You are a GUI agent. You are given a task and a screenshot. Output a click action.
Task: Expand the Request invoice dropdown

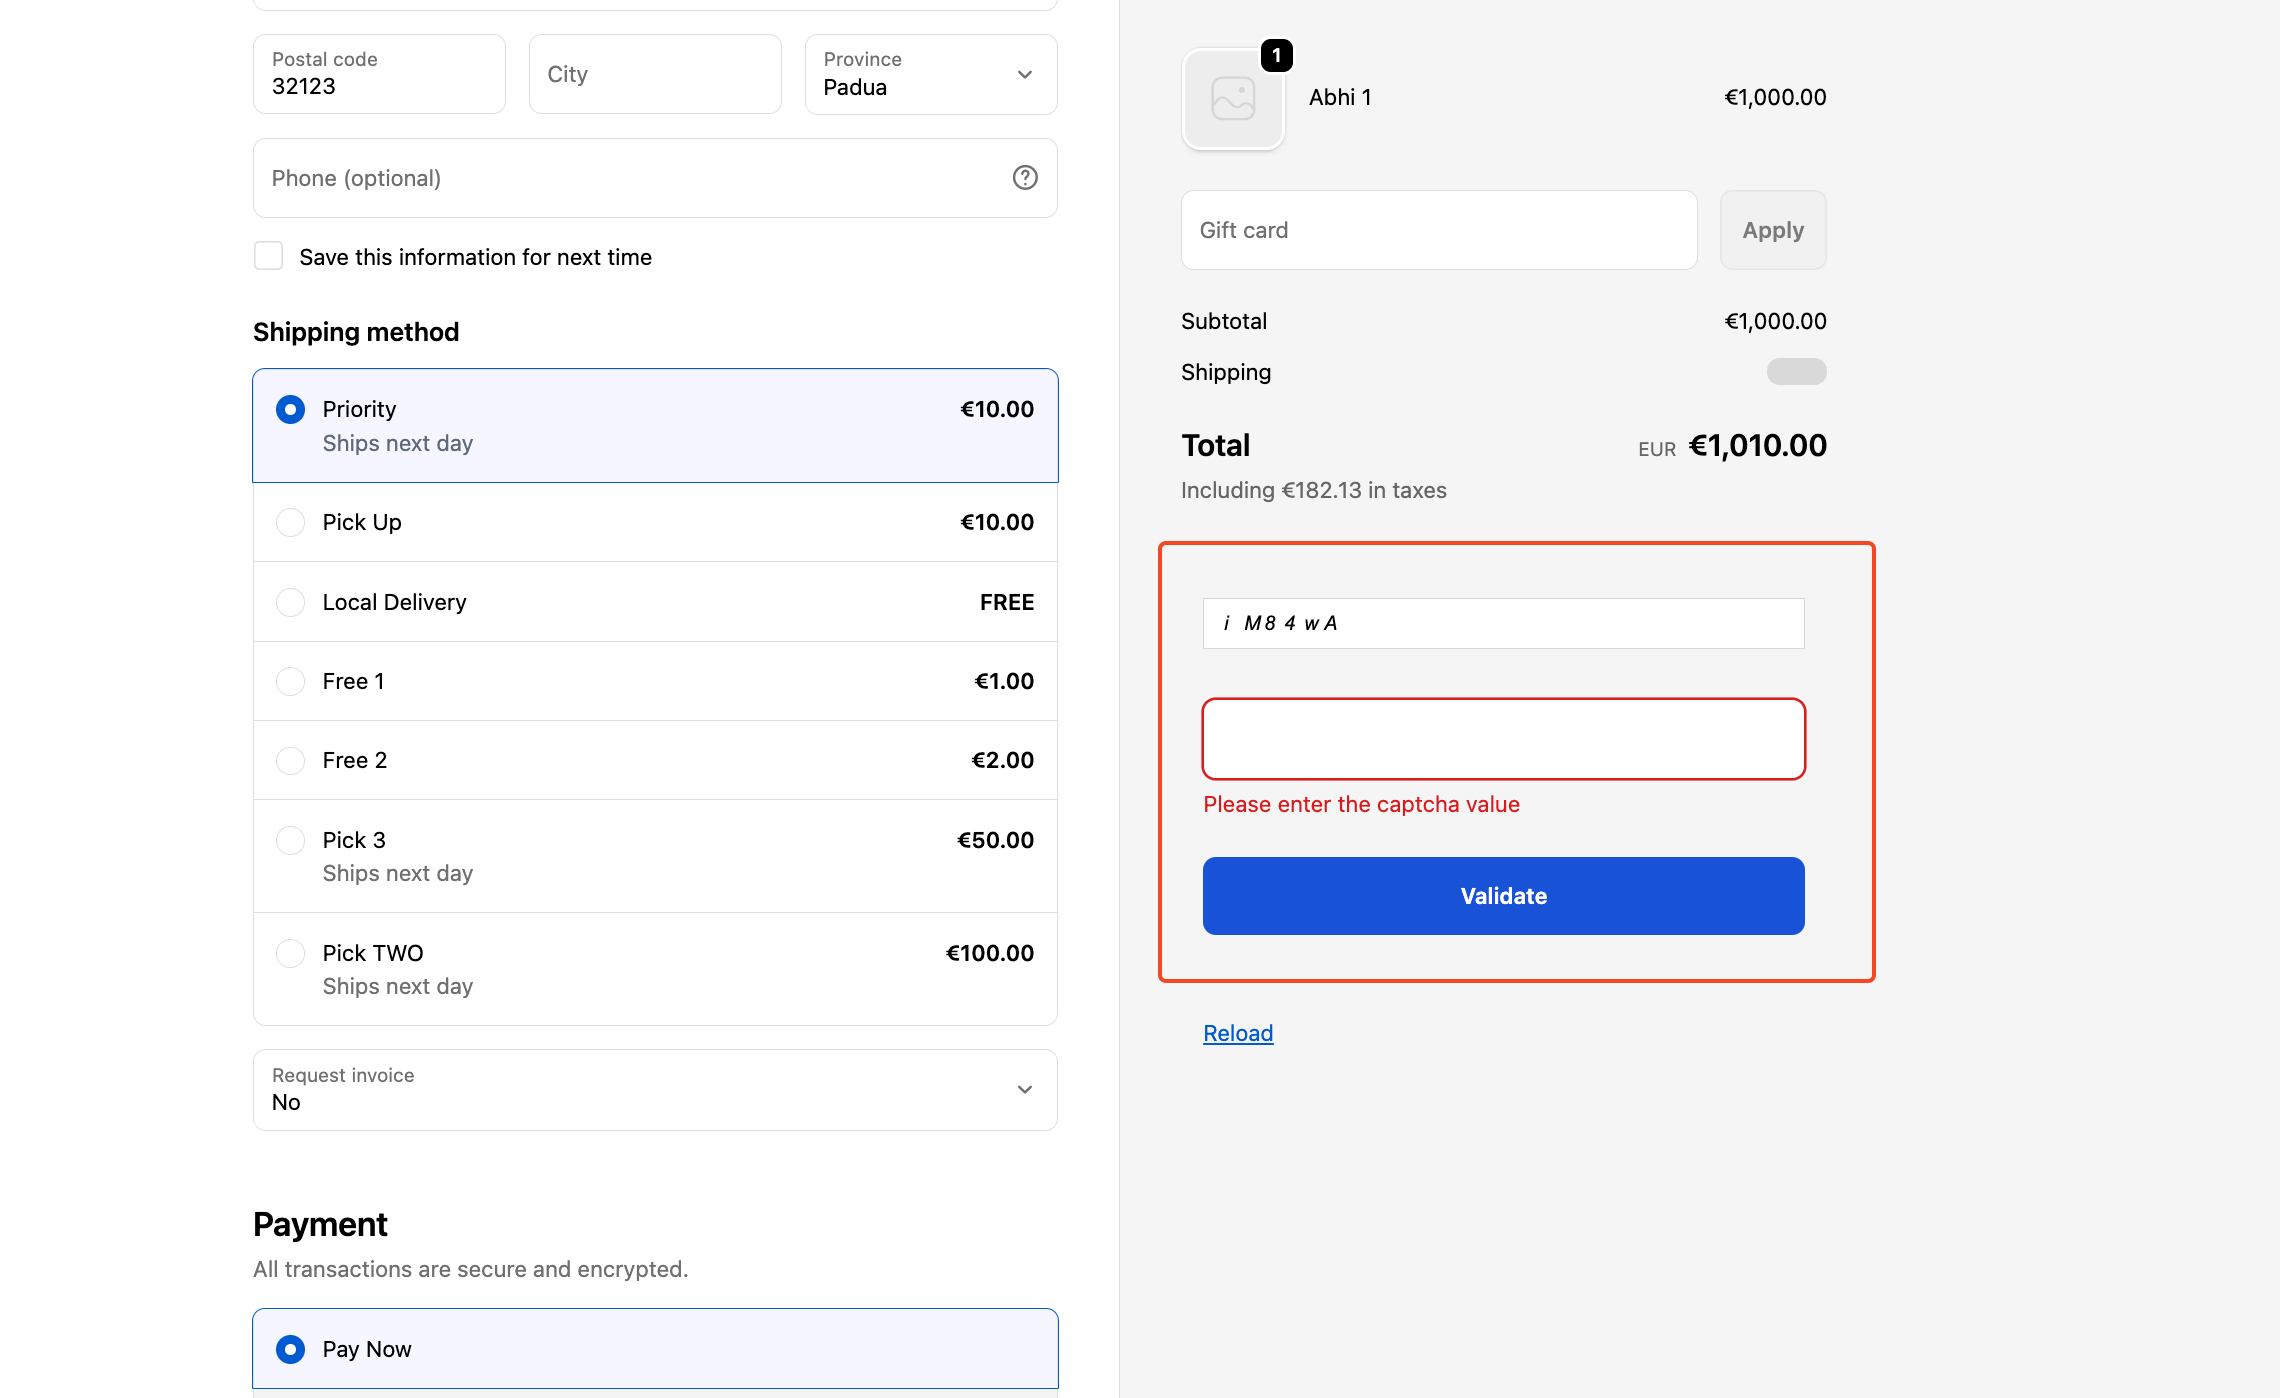655,1090
